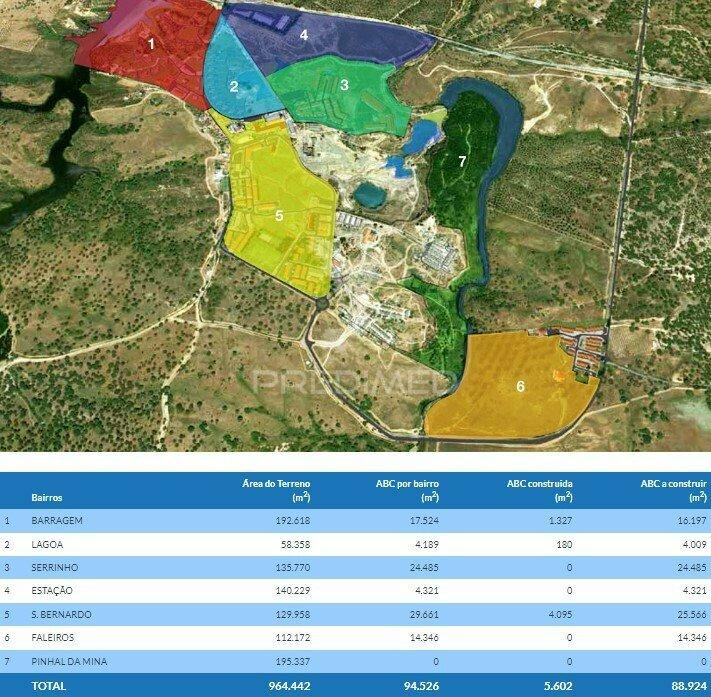Click the S. BERNARDO row label
711x697 pixels.
61,614
